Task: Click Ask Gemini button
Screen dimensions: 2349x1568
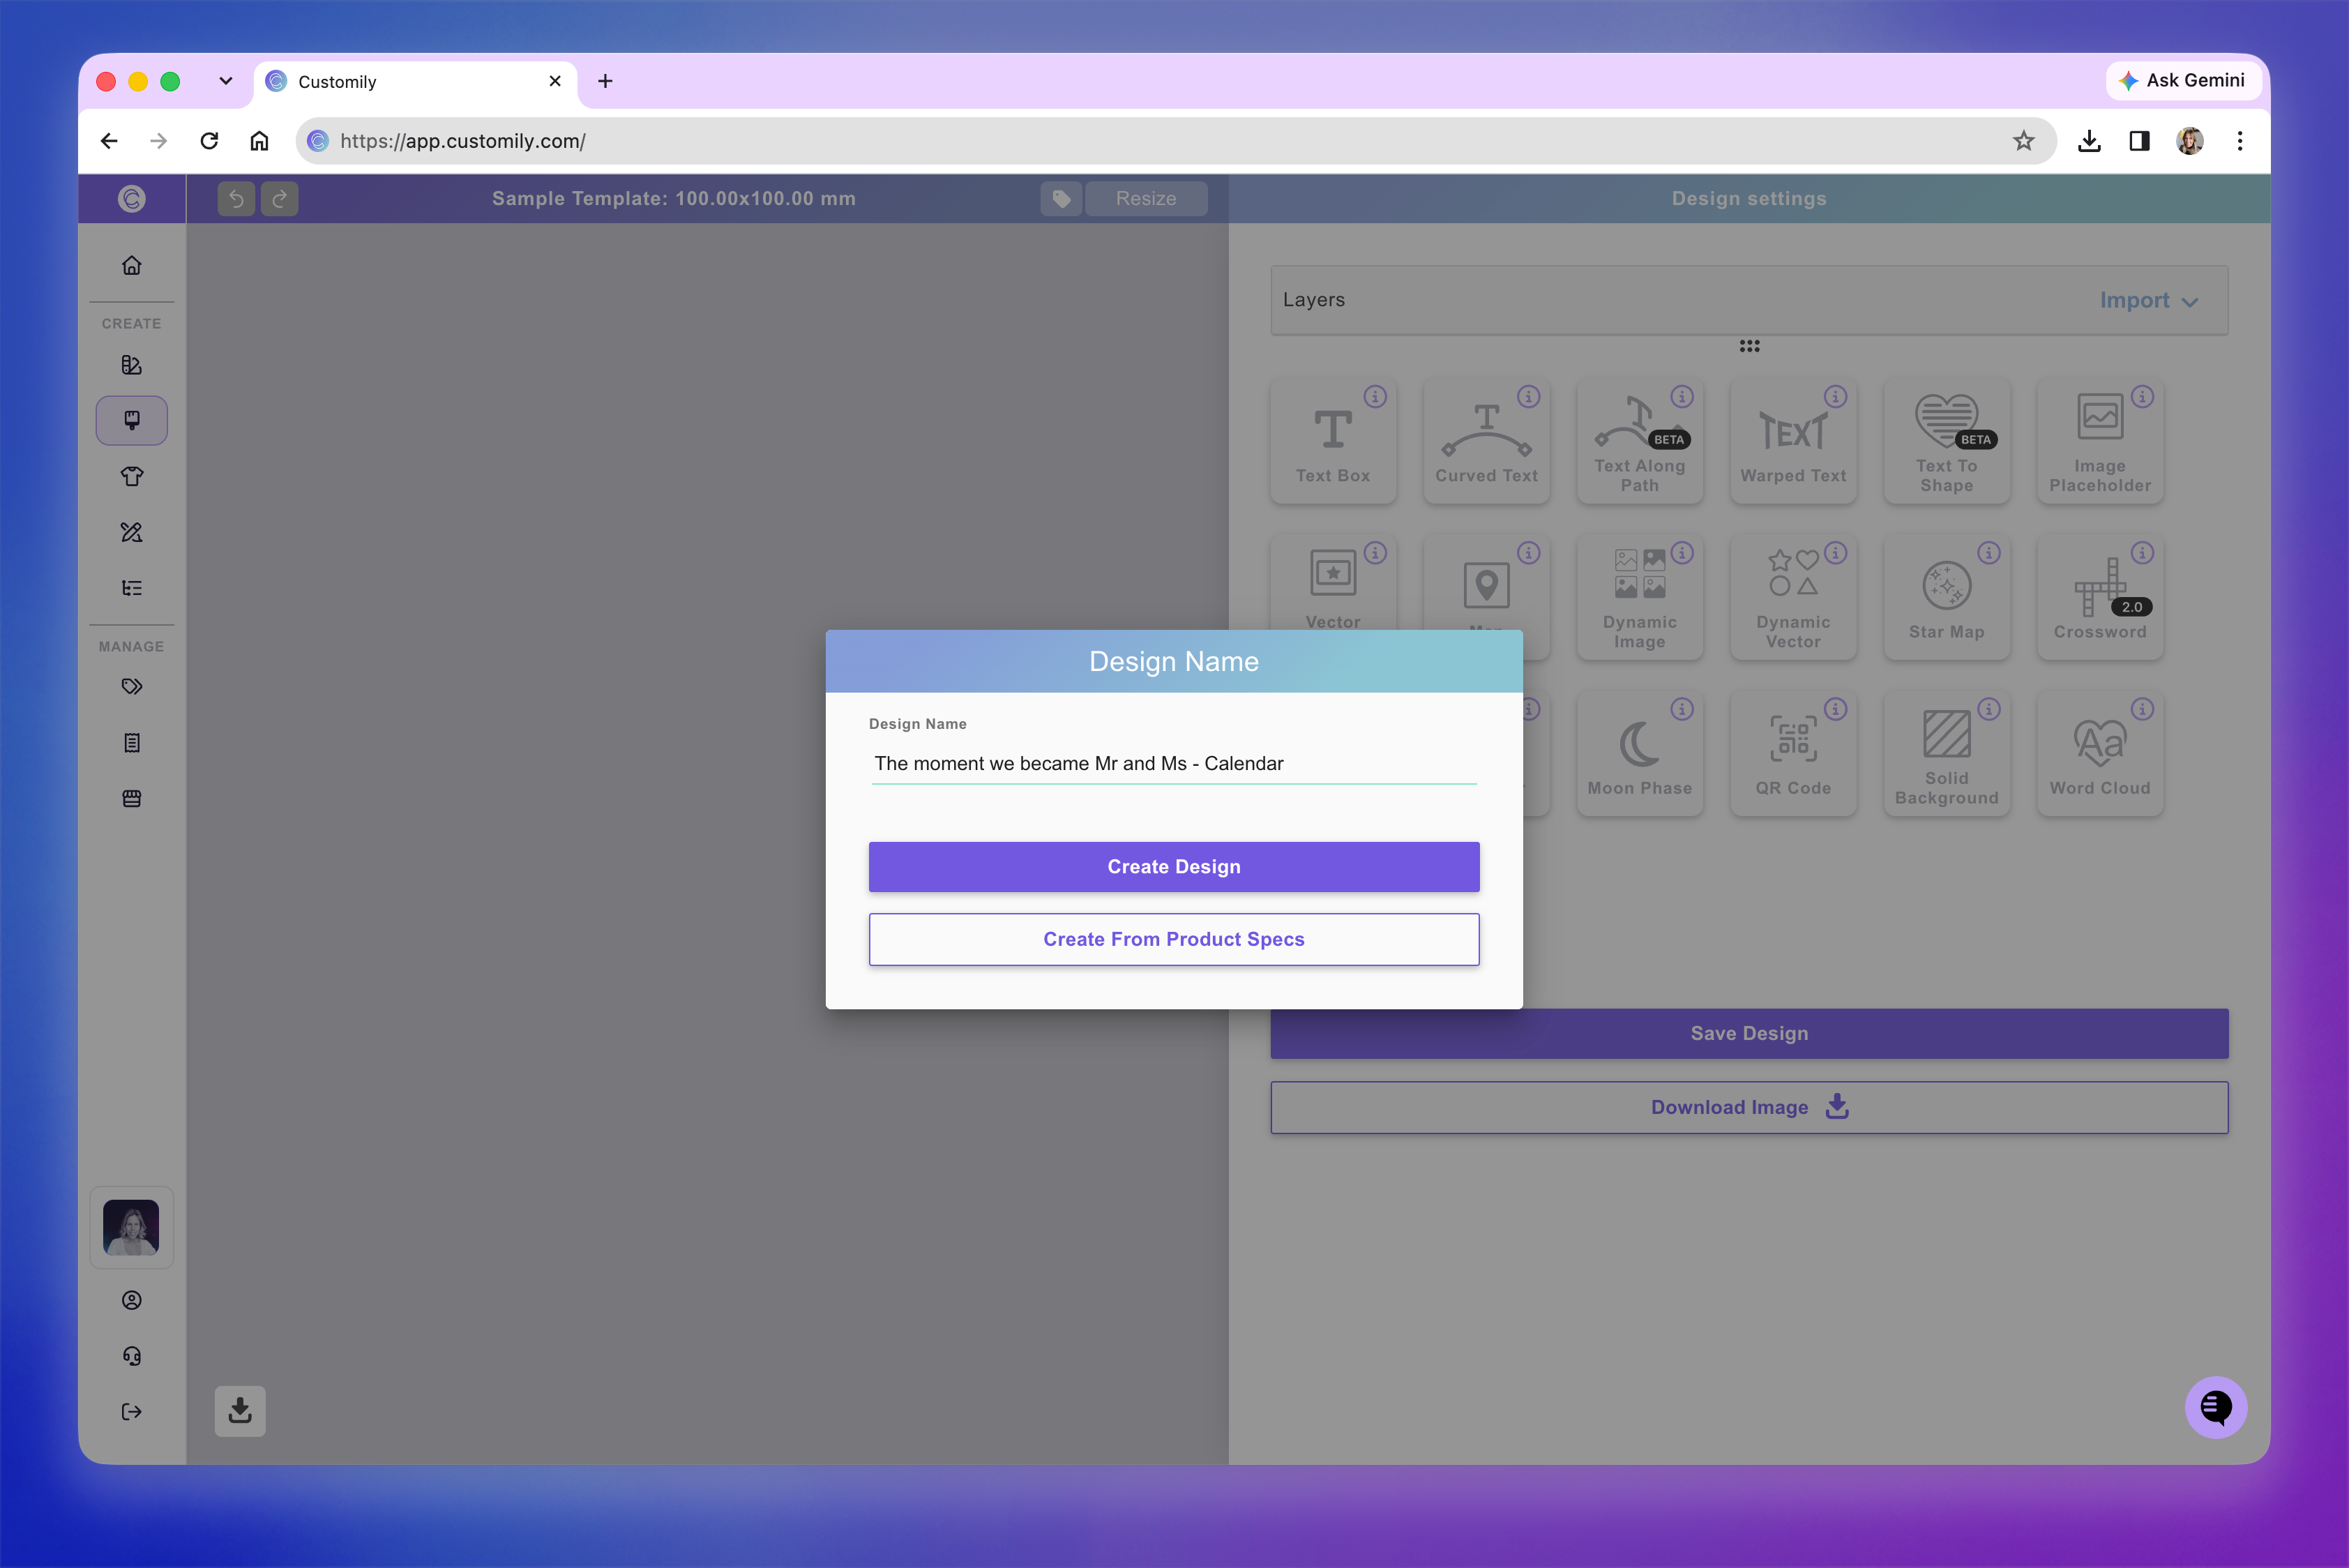Action: (x=2182, y=80)
